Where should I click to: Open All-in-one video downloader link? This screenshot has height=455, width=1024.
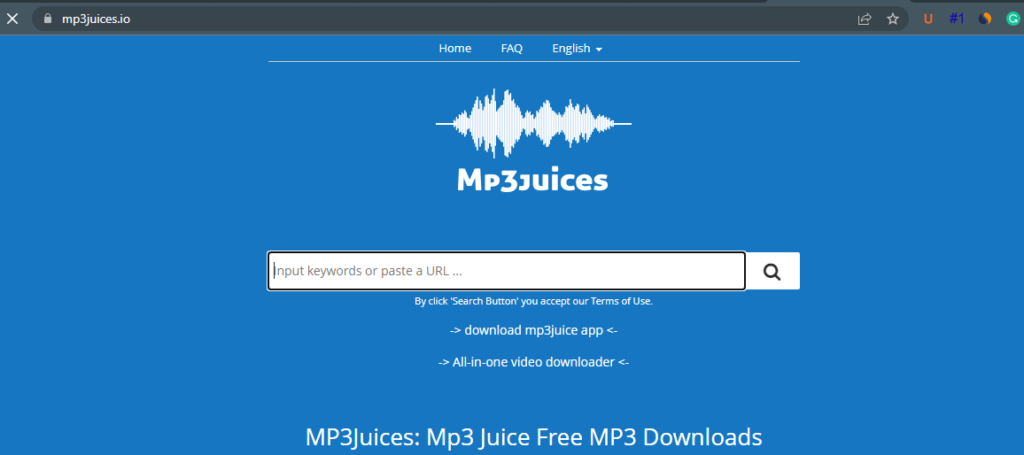(534, 362)
